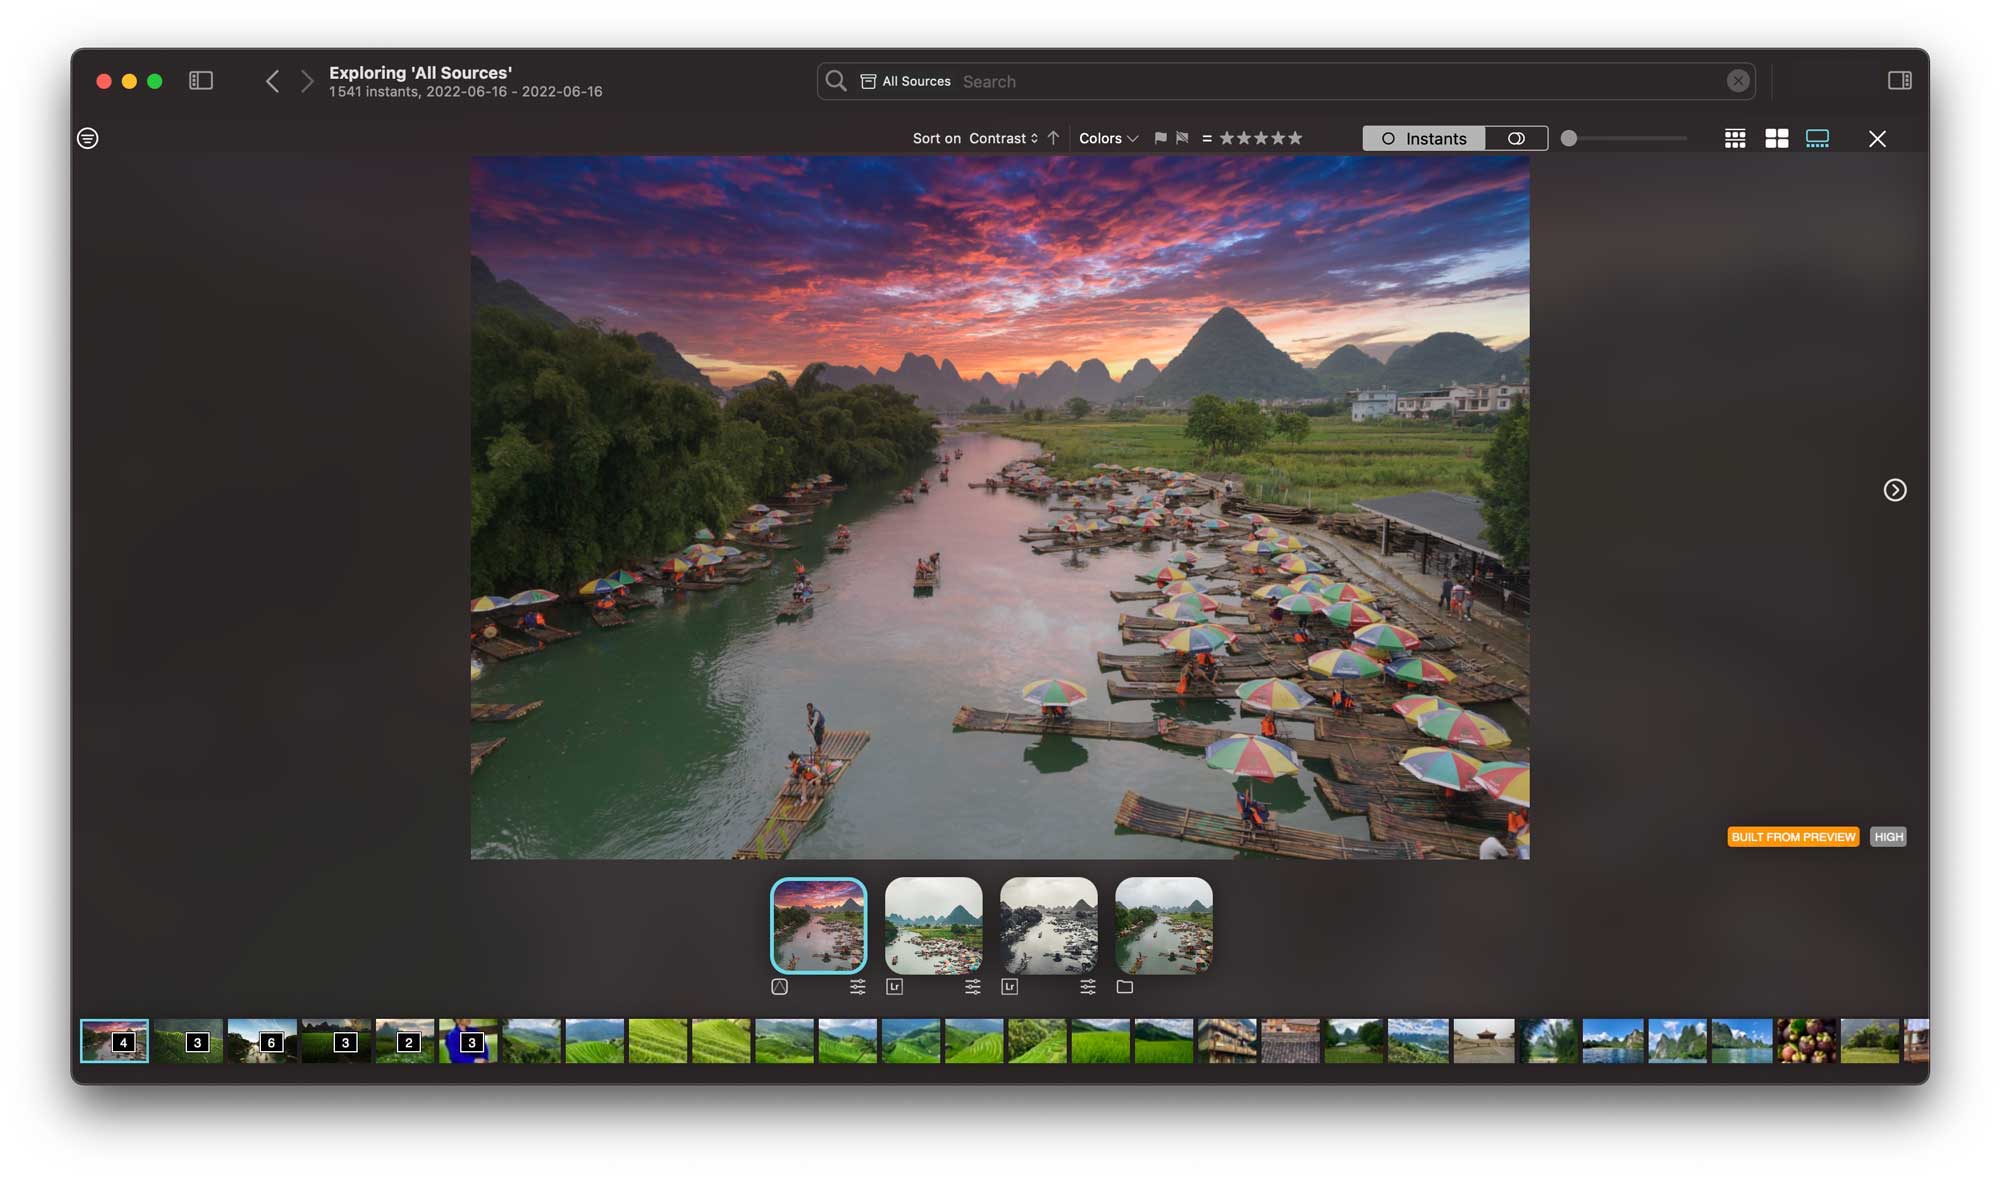Set rating filter to two stars

[1244, 138]
